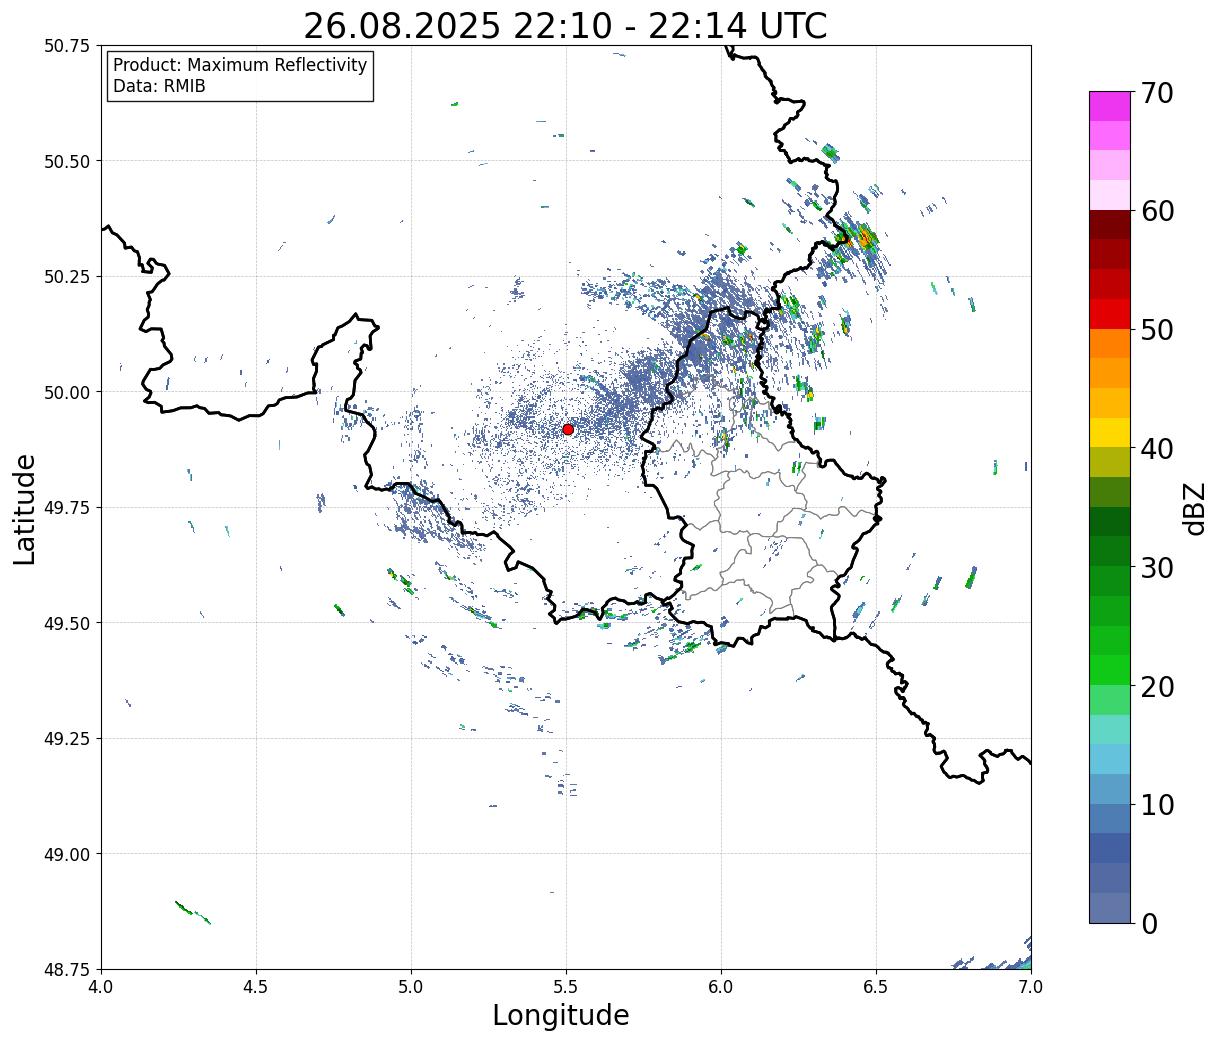Click longitude tick label 5.5
Viewport: 1219px width, 1040px height.
tap(566, 986)
